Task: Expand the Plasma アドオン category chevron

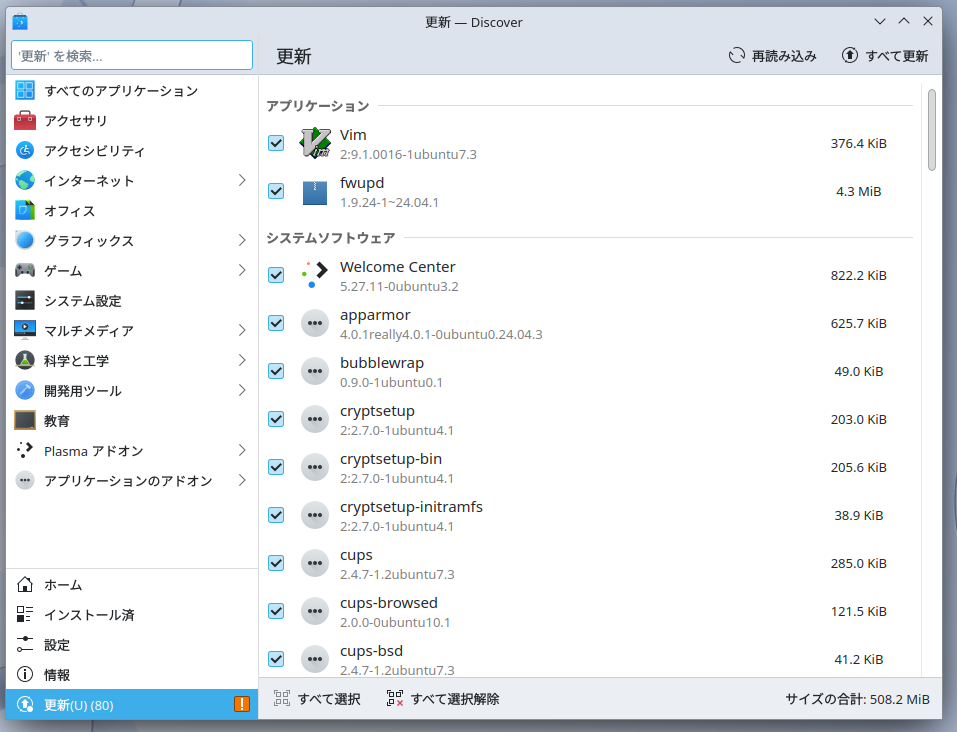Action: click(242, 451)
